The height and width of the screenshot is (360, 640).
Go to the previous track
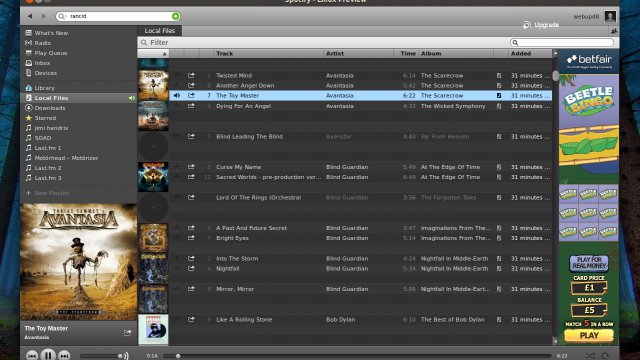point(32,356)
